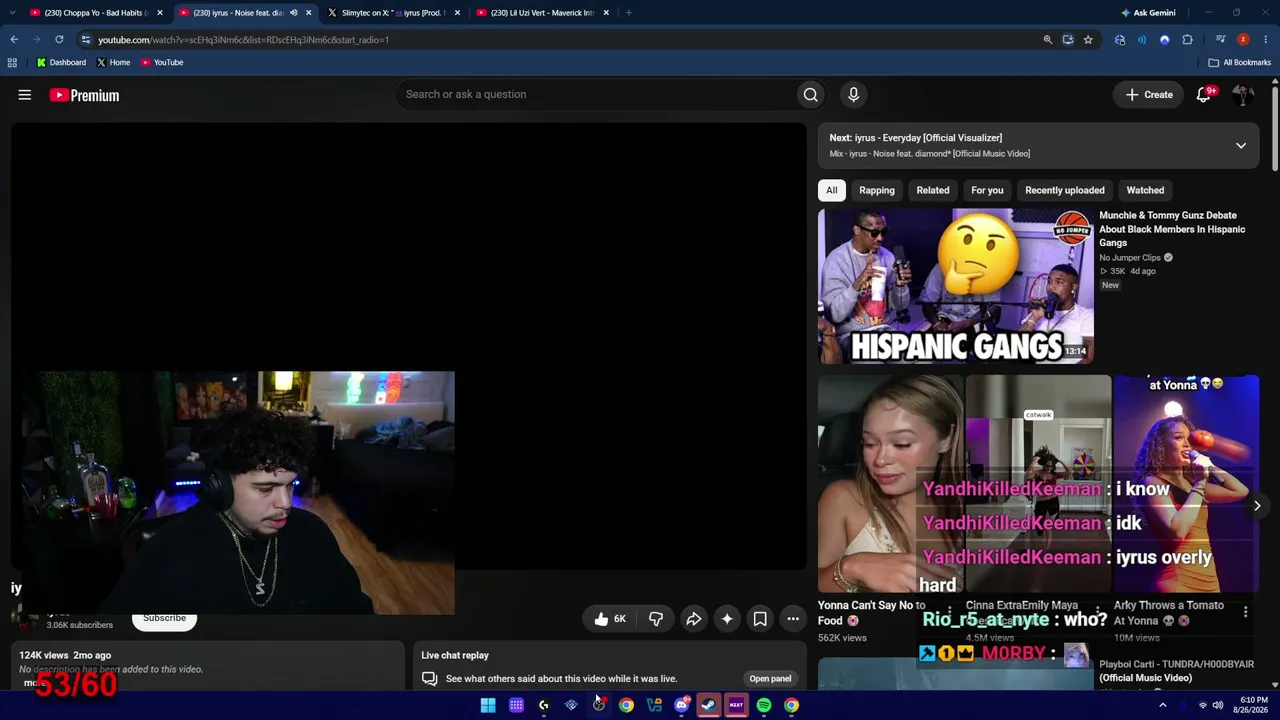Click the NEXT app taskbar icon

[x=736, y=705]
